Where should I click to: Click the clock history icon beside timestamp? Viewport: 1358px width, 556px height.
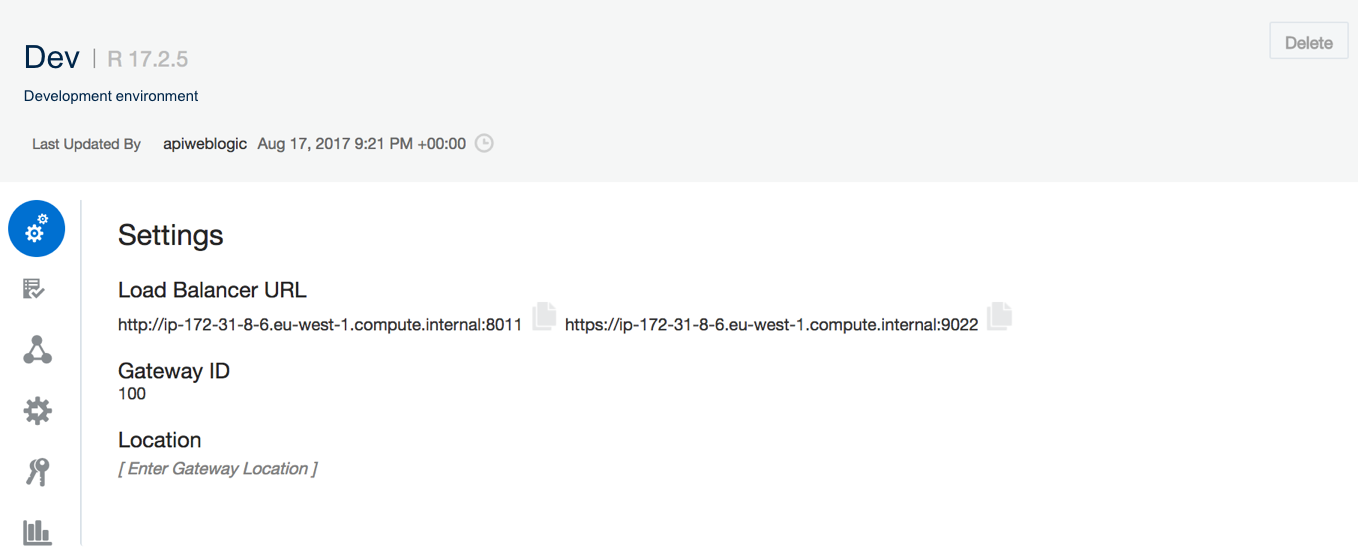click(484, 143)
